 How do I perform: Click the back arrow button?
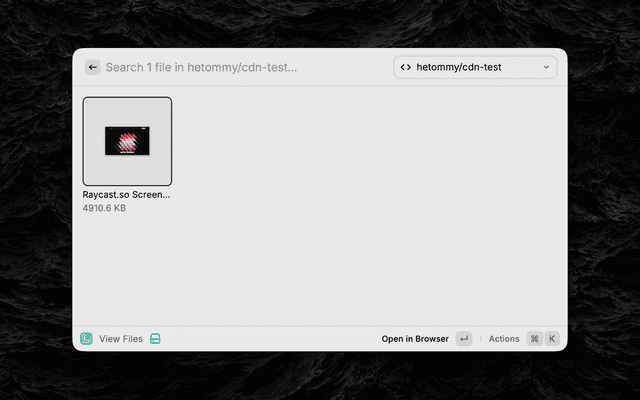[93, 67]
